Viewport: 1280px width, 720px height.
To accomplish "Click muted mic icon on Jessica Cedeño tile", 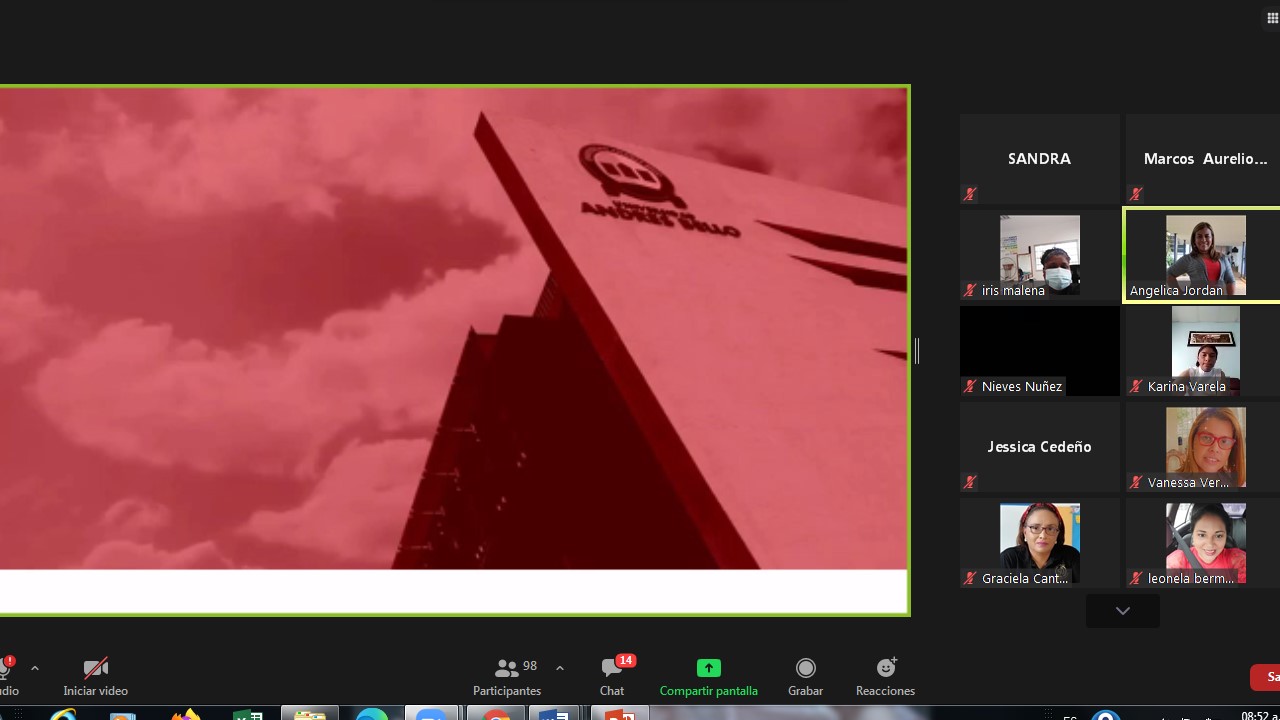I will (970, 482).
